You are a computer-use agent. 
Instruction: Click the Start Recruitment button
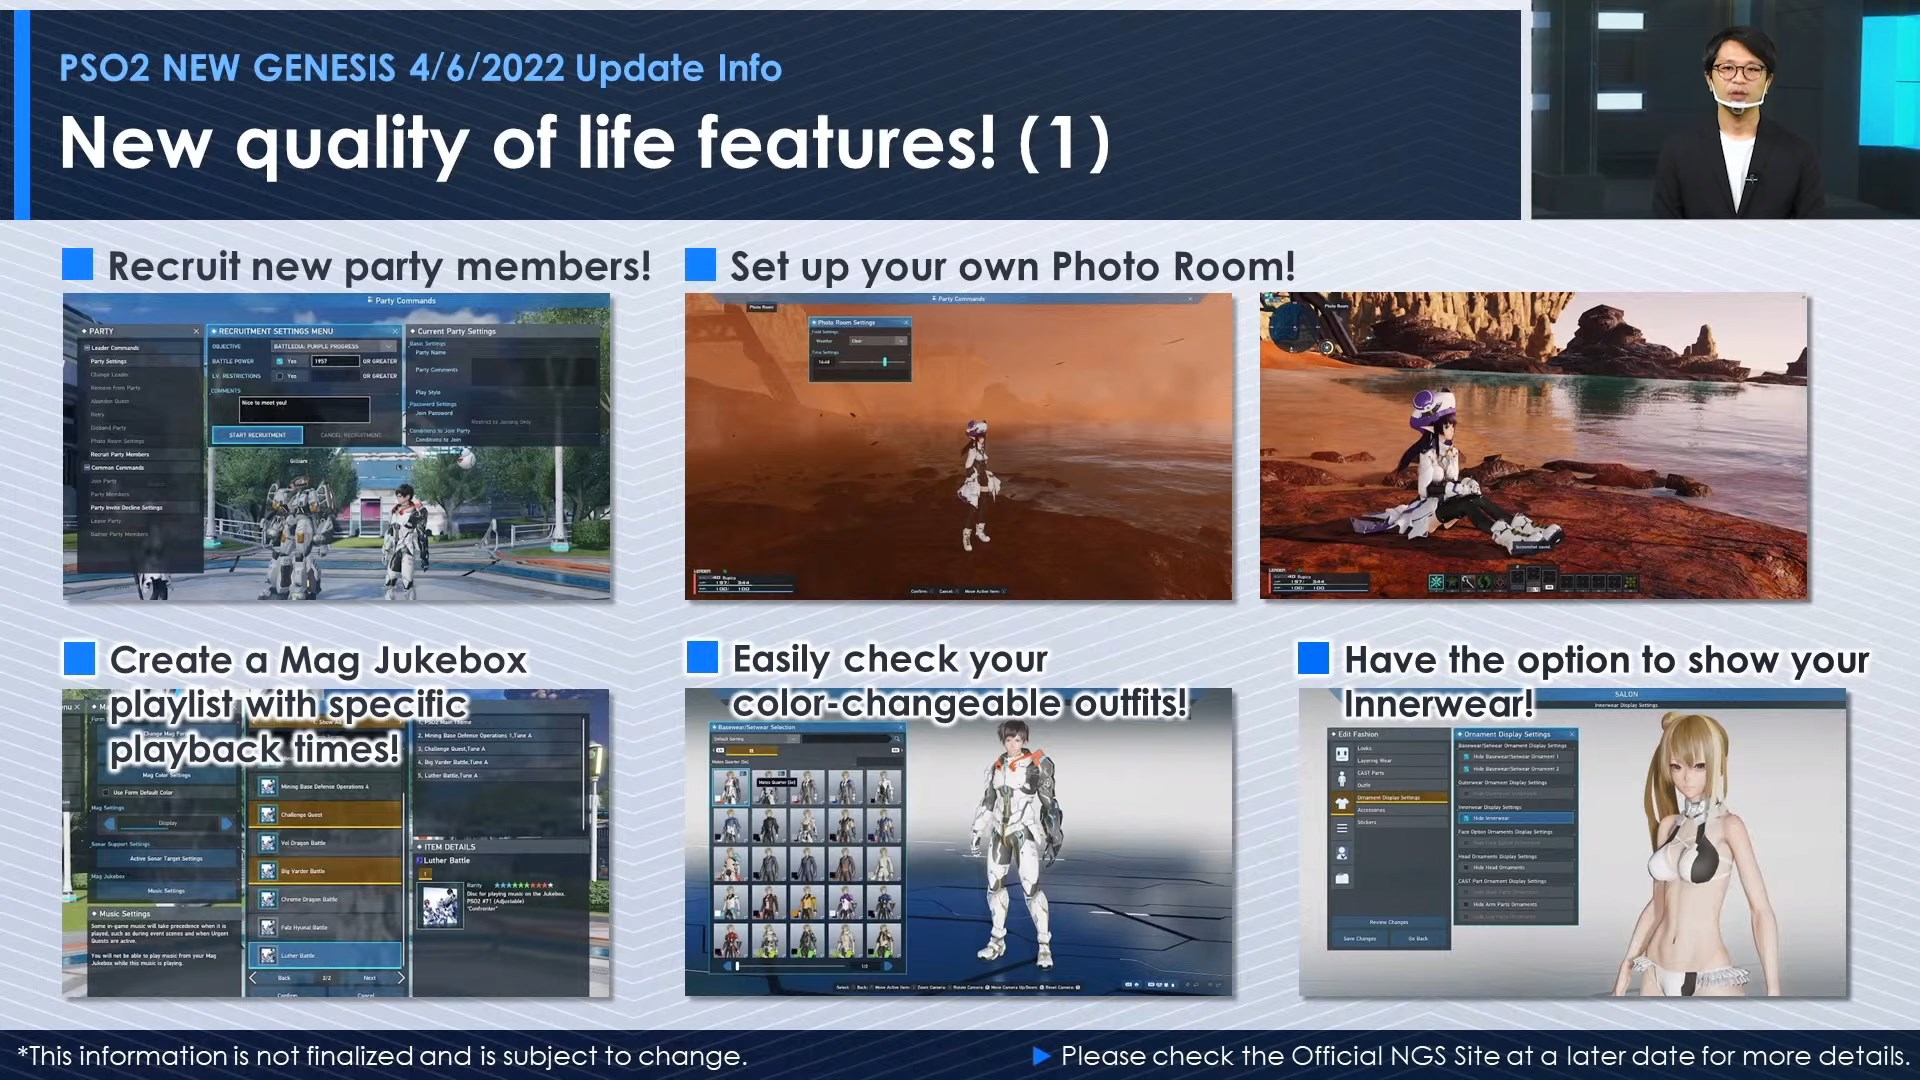click(258, 435)
